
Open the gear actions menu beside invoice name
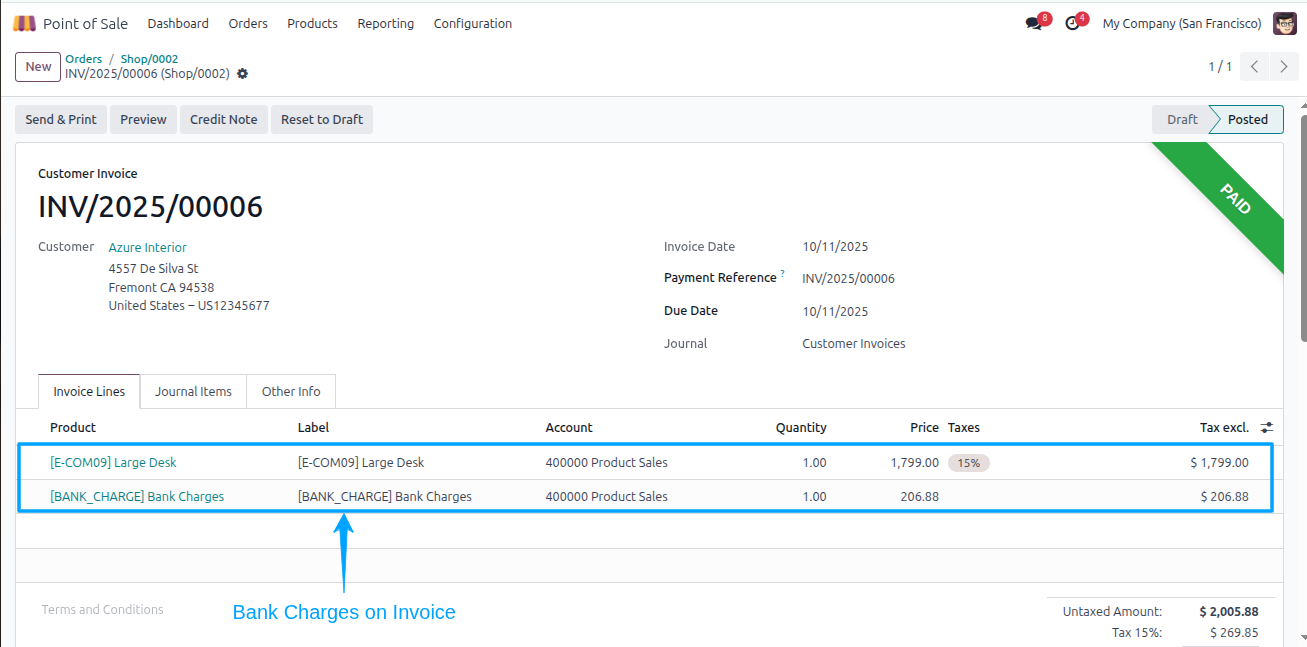pos(242,74)
